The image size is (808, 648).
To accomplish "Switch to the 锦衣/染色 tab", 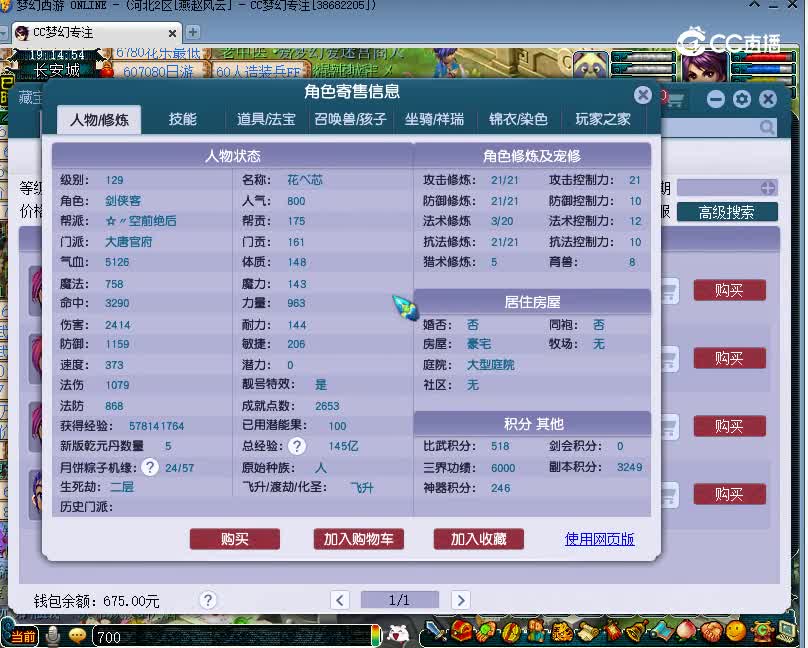I will [x=518, y=120].
